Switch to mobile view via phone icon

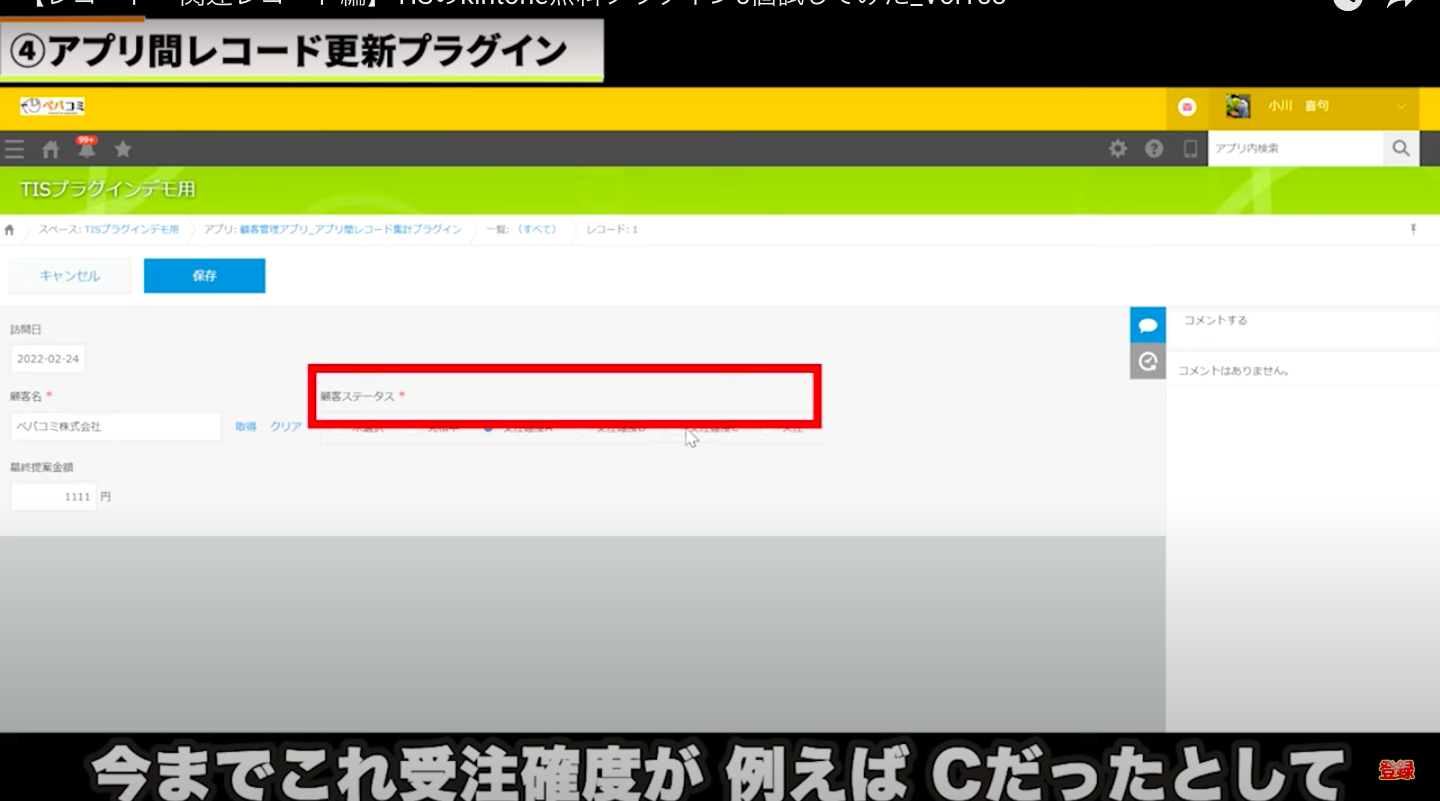click(x=1190, y=149)
